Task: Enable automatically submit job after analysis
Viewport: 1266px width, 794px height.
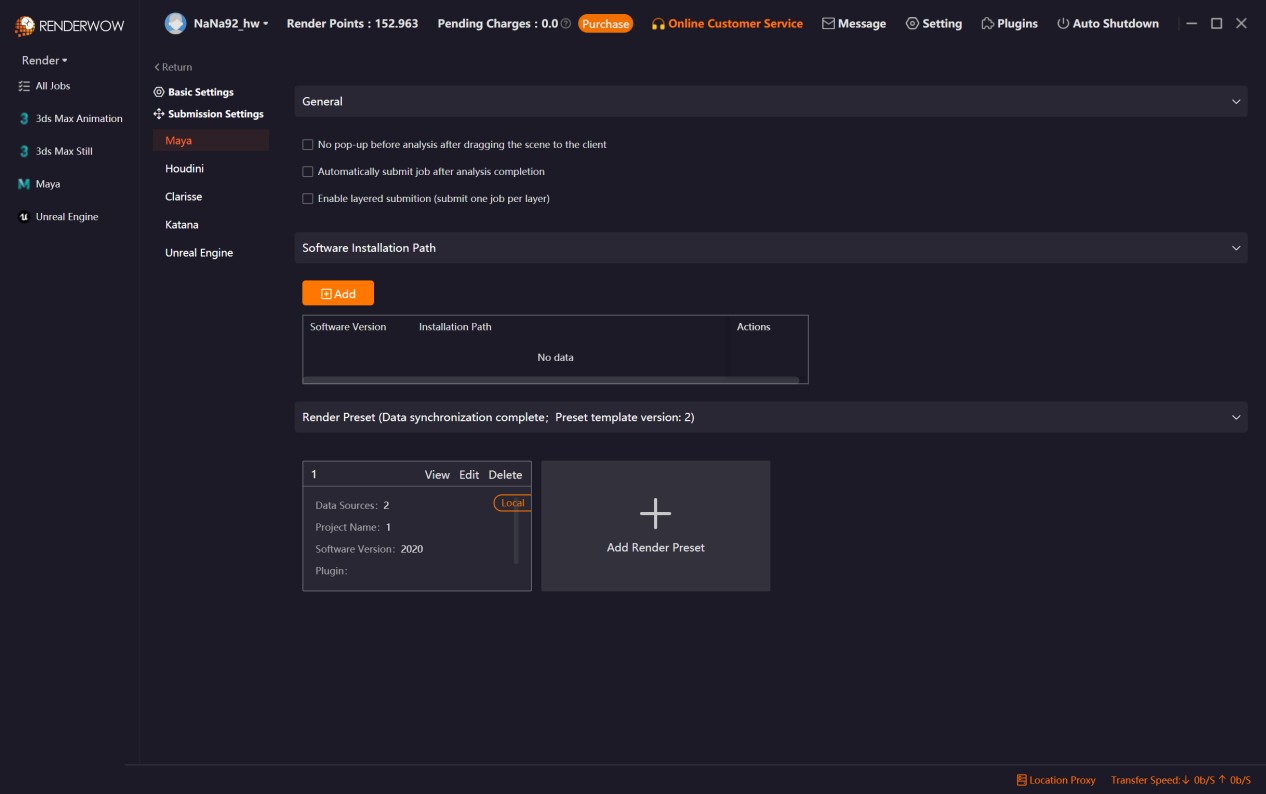Action: (308, 172)
